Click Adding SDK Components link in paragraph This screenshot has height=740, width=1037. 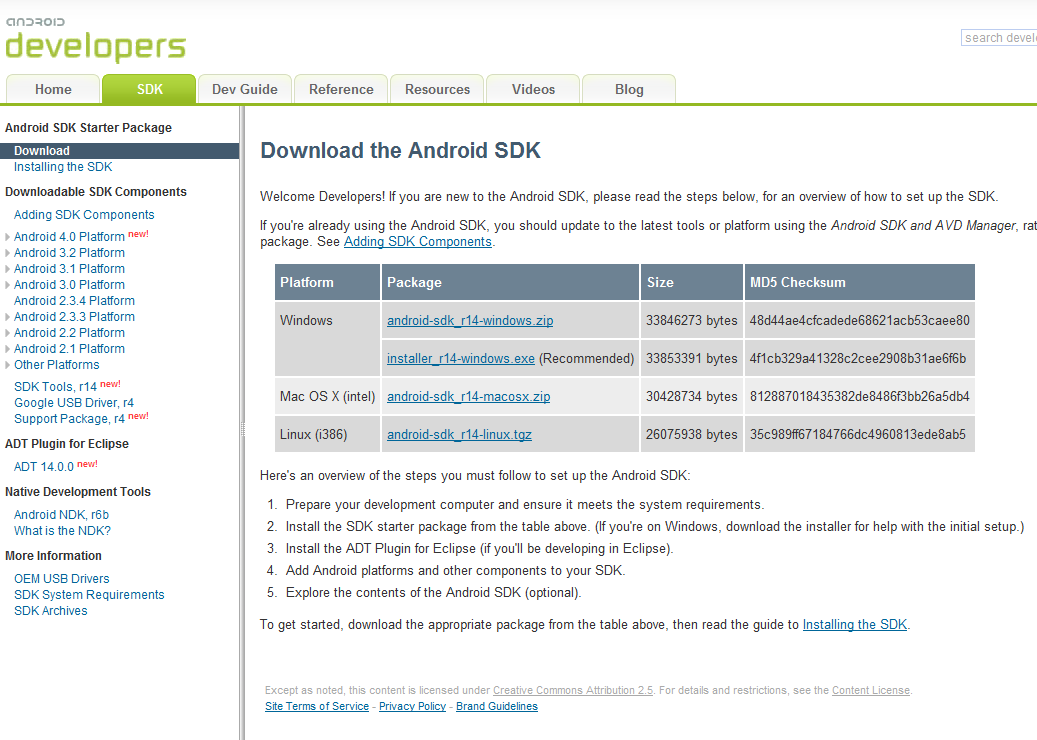click(418, 241)
